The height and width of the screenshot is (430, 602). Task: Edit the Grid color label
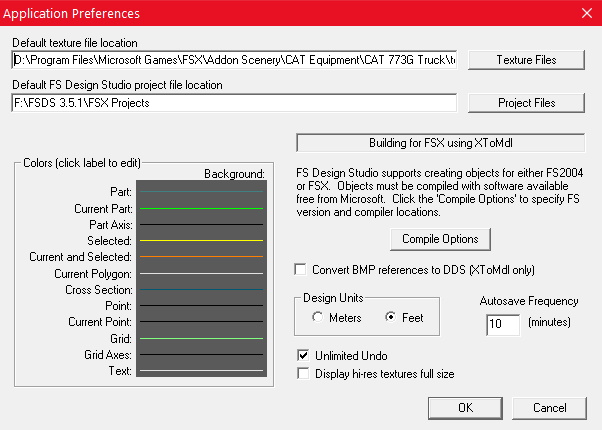119,339
